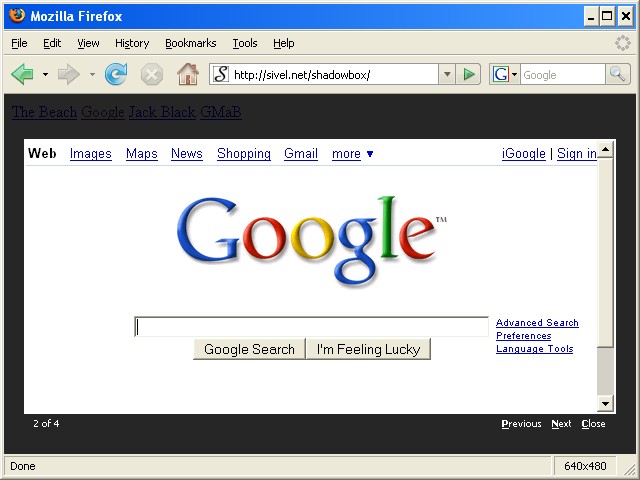Go to Google Shopping link
Viewport: 640px width, 480px height.
[x=244, y=154]
